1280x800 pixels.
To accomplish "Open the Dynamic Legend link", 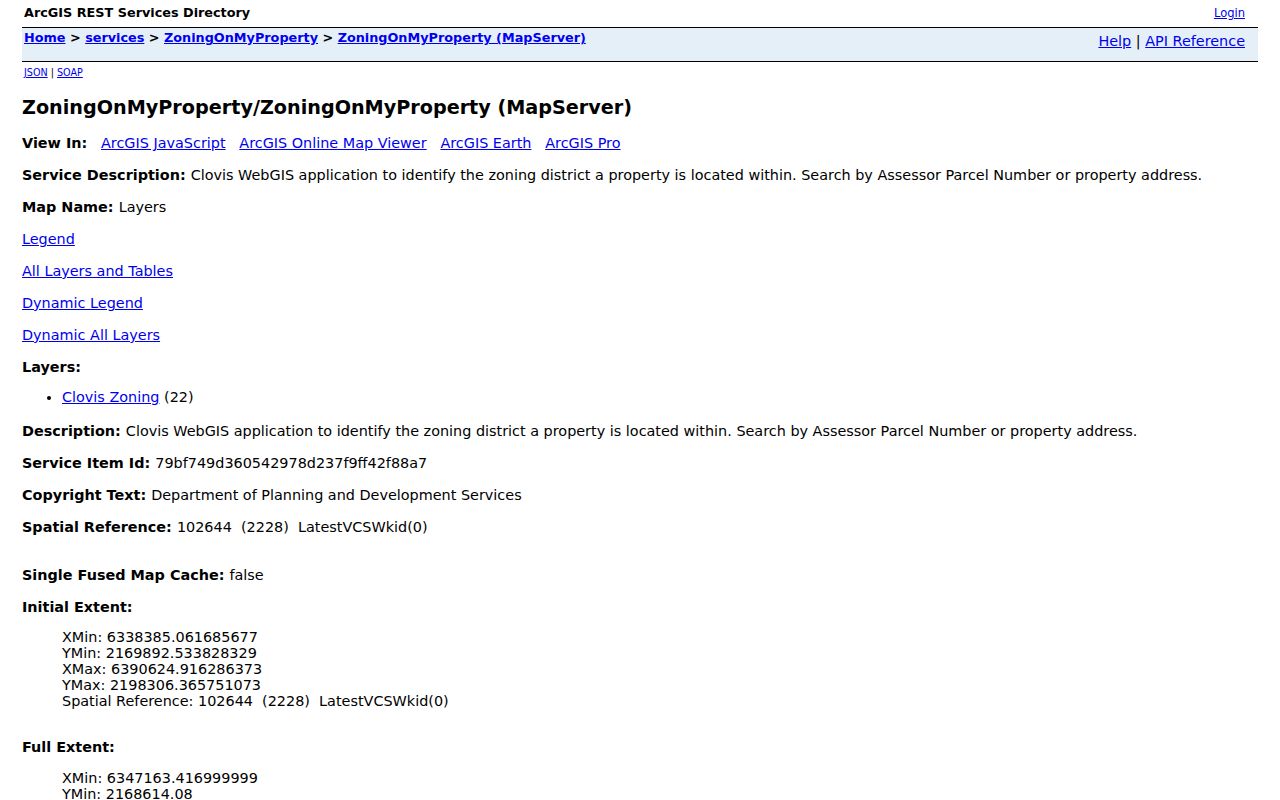I will coord(82,303).
